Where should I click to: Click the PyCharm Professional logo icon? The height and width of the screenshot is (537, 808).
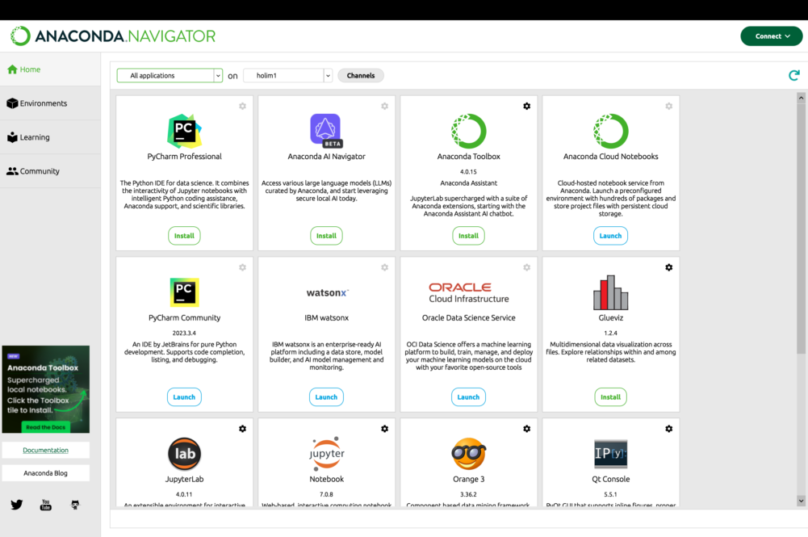click(x=184, y=130)
